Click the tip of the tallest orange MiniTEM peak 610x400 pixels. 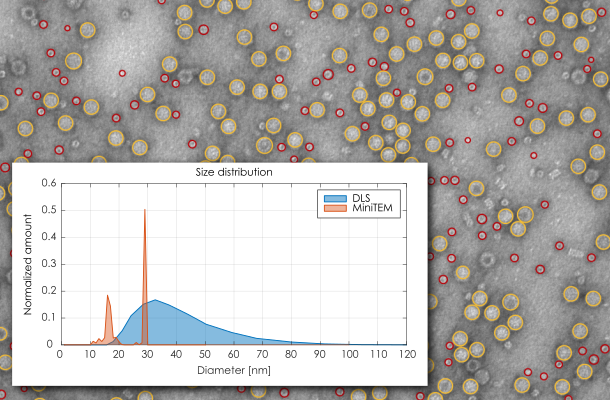[x=145, y=211]
